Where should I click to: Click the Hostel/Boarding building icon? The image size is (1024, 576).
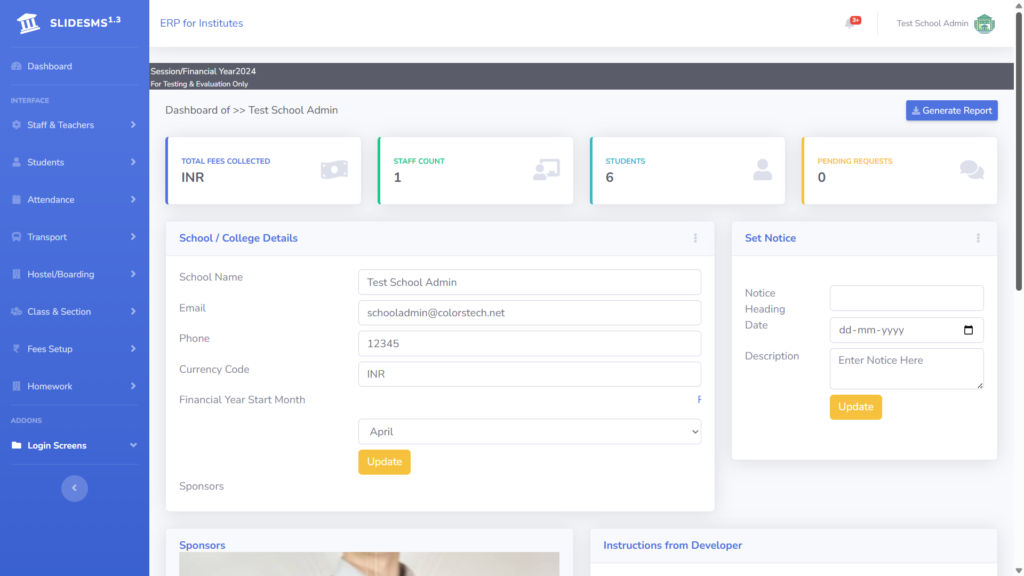click(x=16, y=274)
